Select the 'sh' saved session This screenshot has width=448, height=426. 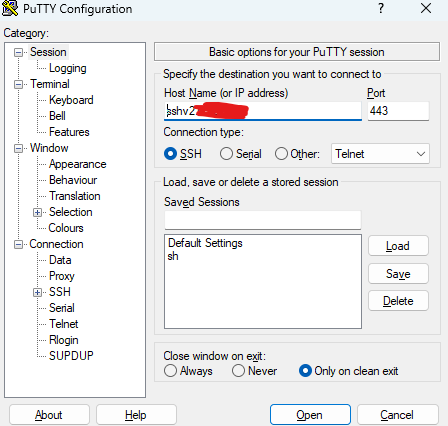(x=173, y=256)
